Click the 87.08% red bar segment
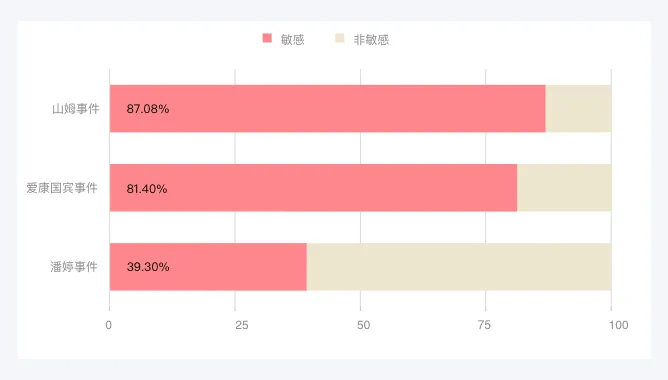 (328, 109)
